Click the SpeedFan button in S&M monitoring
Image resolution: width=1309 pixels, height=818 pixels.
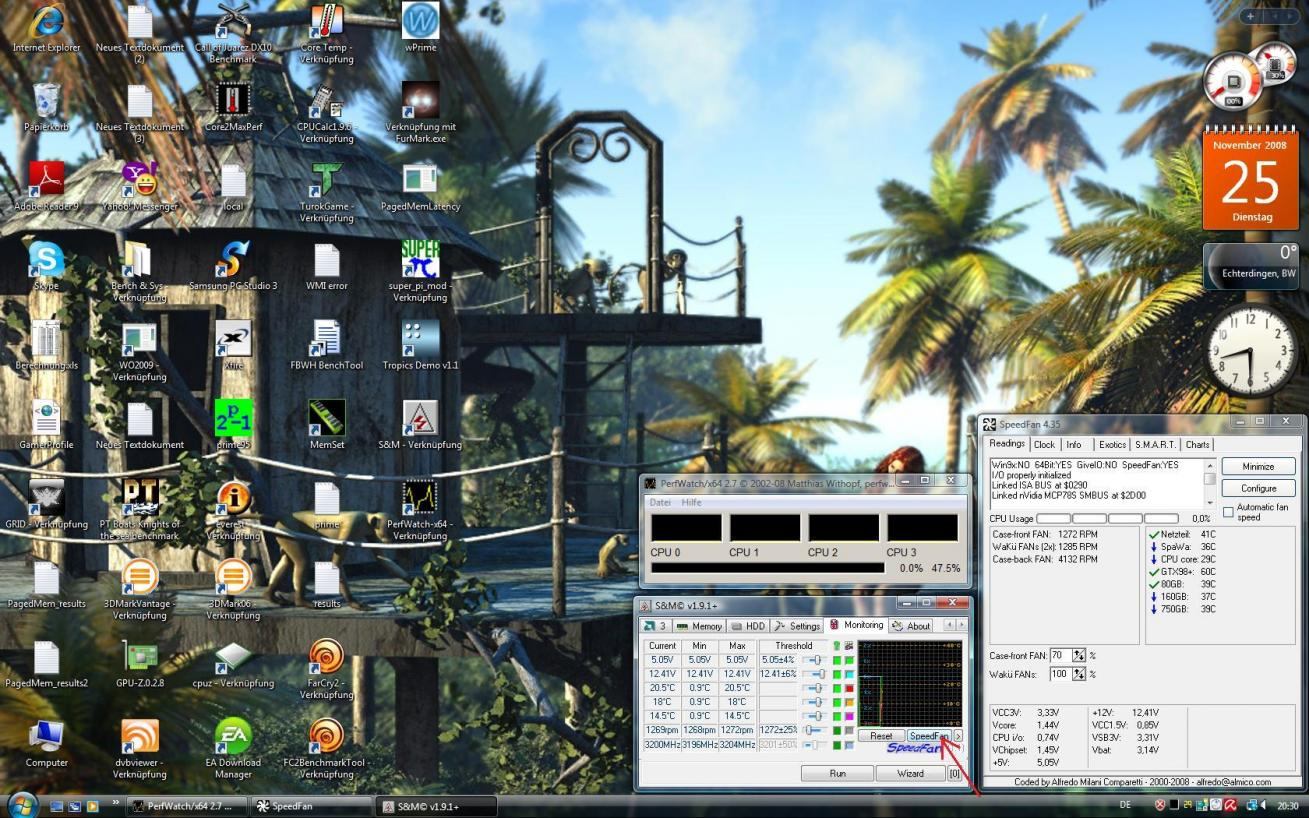pos(928,736)
